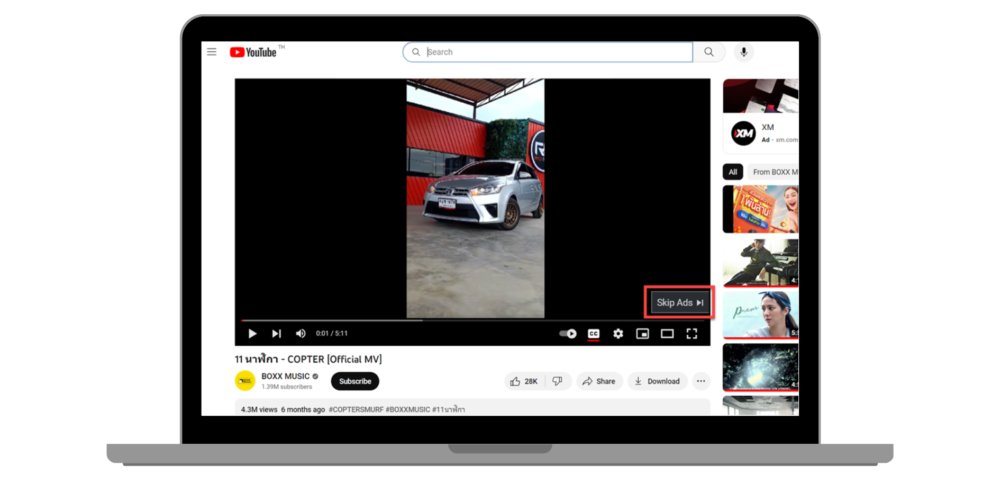Start voice search with the microphone
The width and height of the screenshot is (1000, 492).
point(744,52)
